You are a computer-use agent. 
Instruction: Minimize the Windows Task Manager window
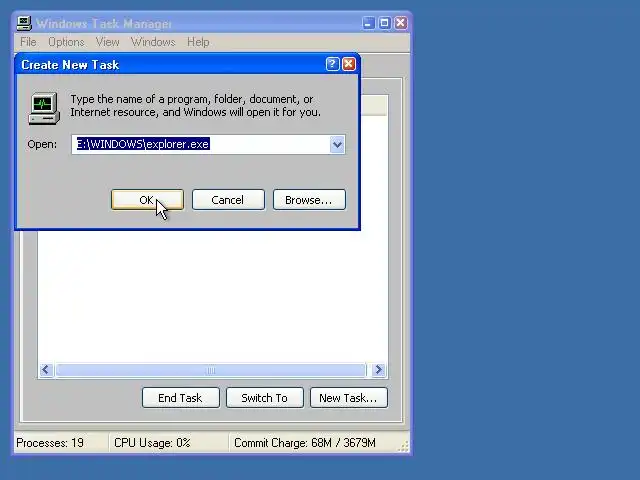368,23
